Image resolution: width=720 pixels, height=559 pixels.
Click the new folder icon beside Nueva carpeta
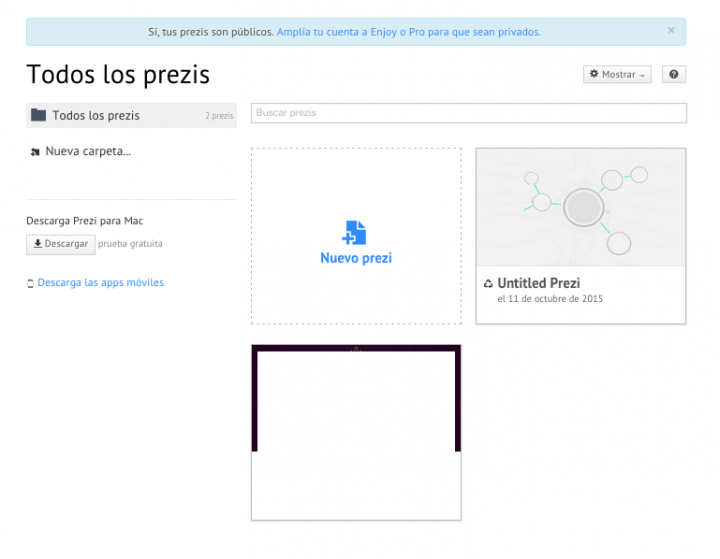(35, 153)
